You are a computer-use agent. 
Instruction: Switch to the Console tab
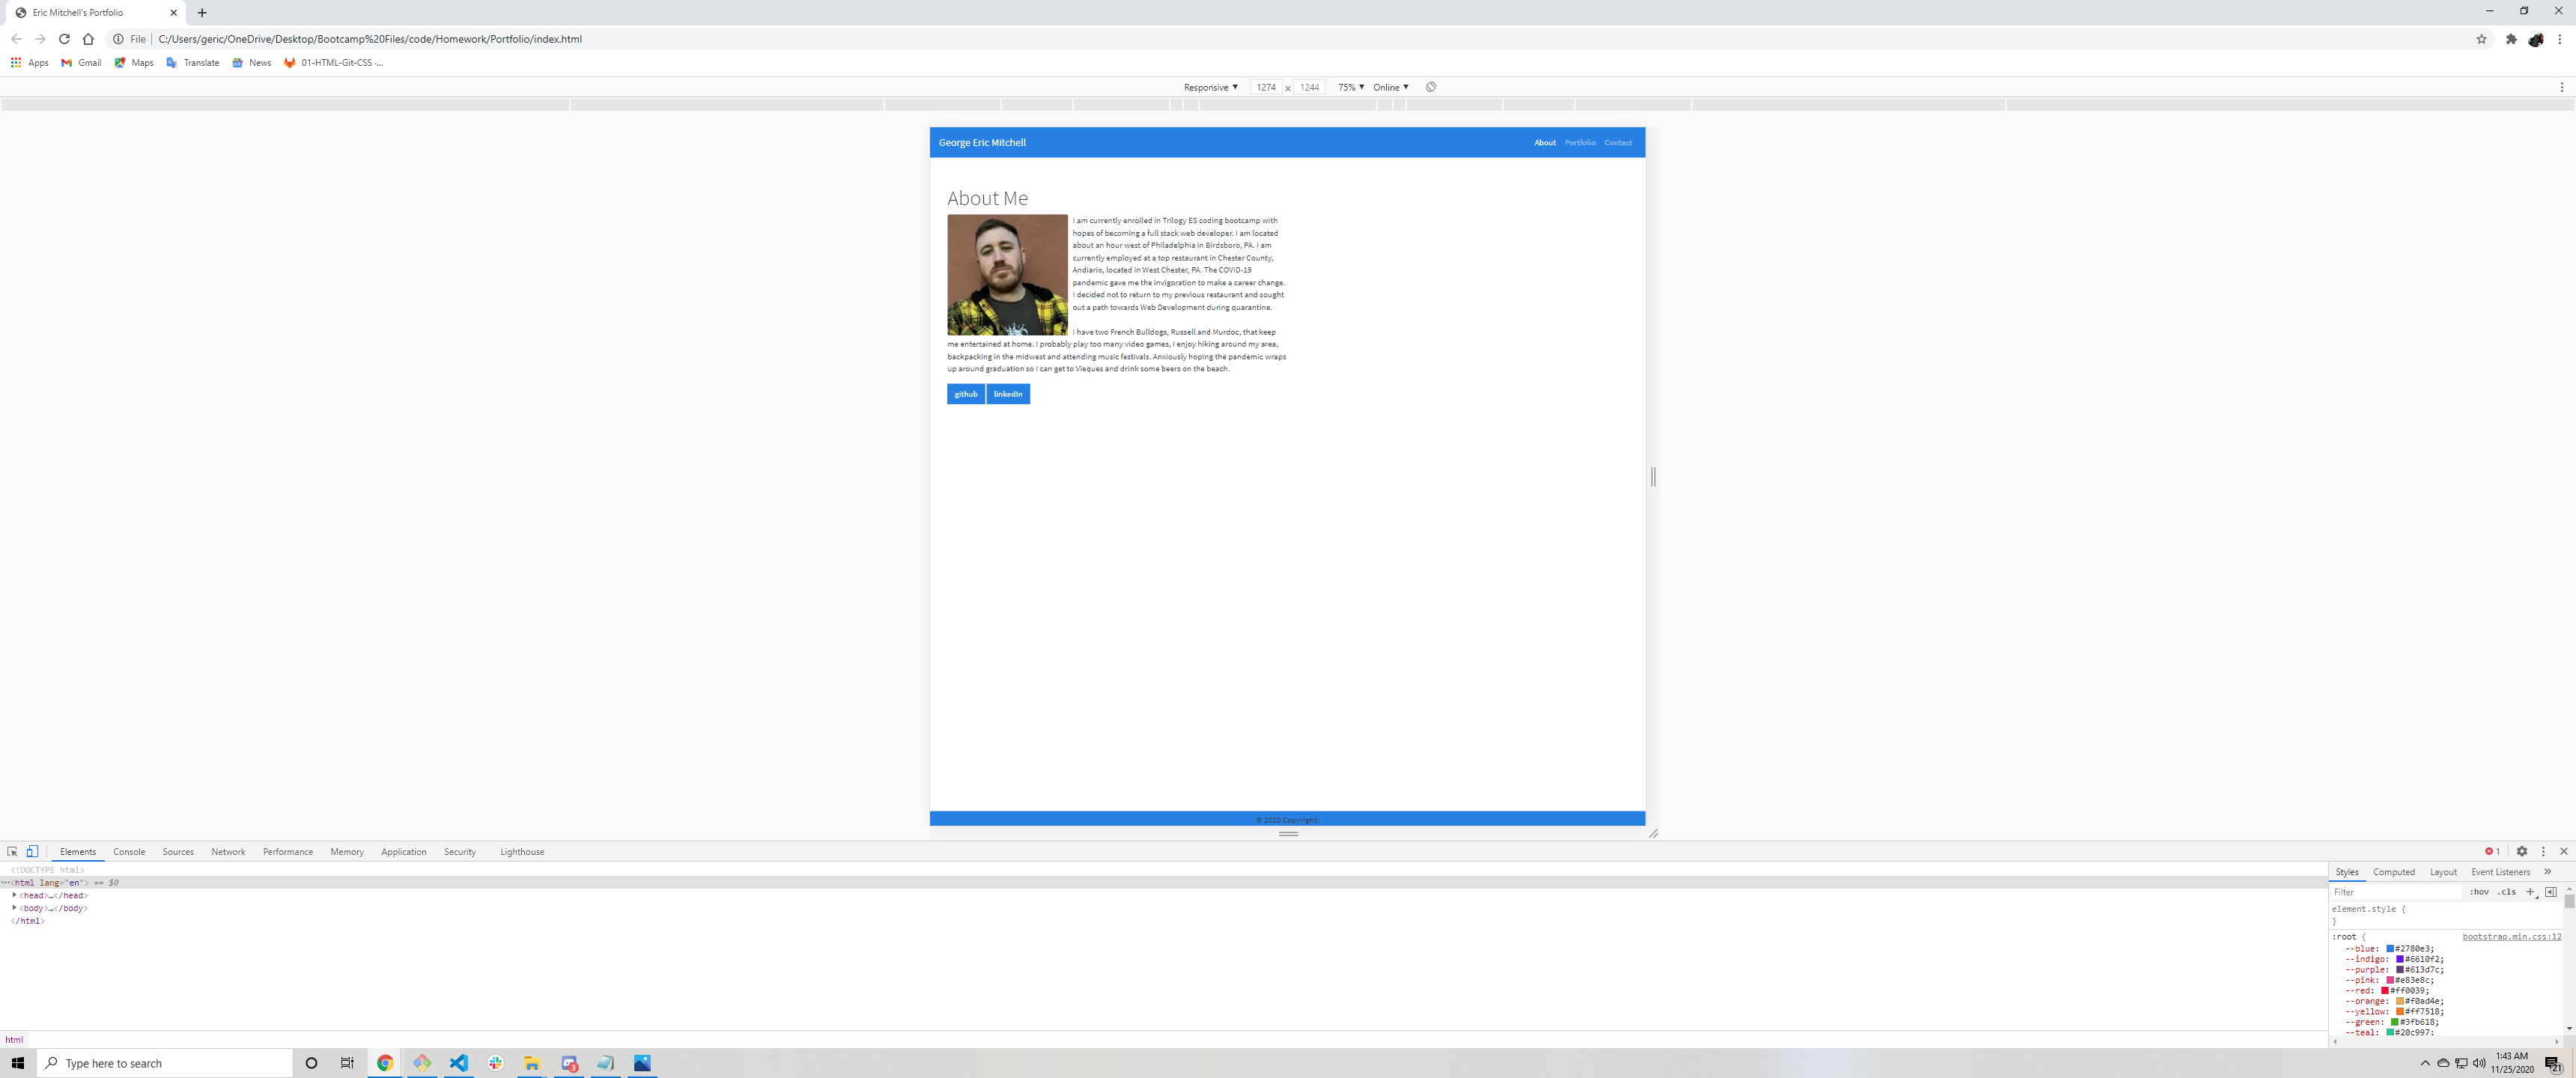click(129, 851)
